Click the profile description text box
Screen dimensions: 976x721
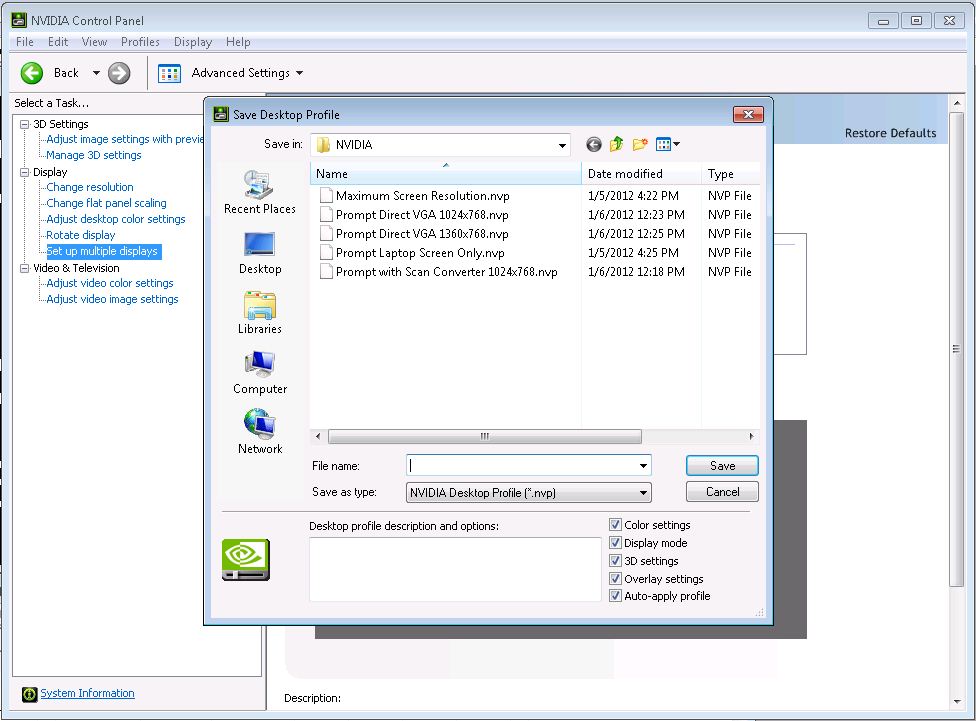(455, 570)
